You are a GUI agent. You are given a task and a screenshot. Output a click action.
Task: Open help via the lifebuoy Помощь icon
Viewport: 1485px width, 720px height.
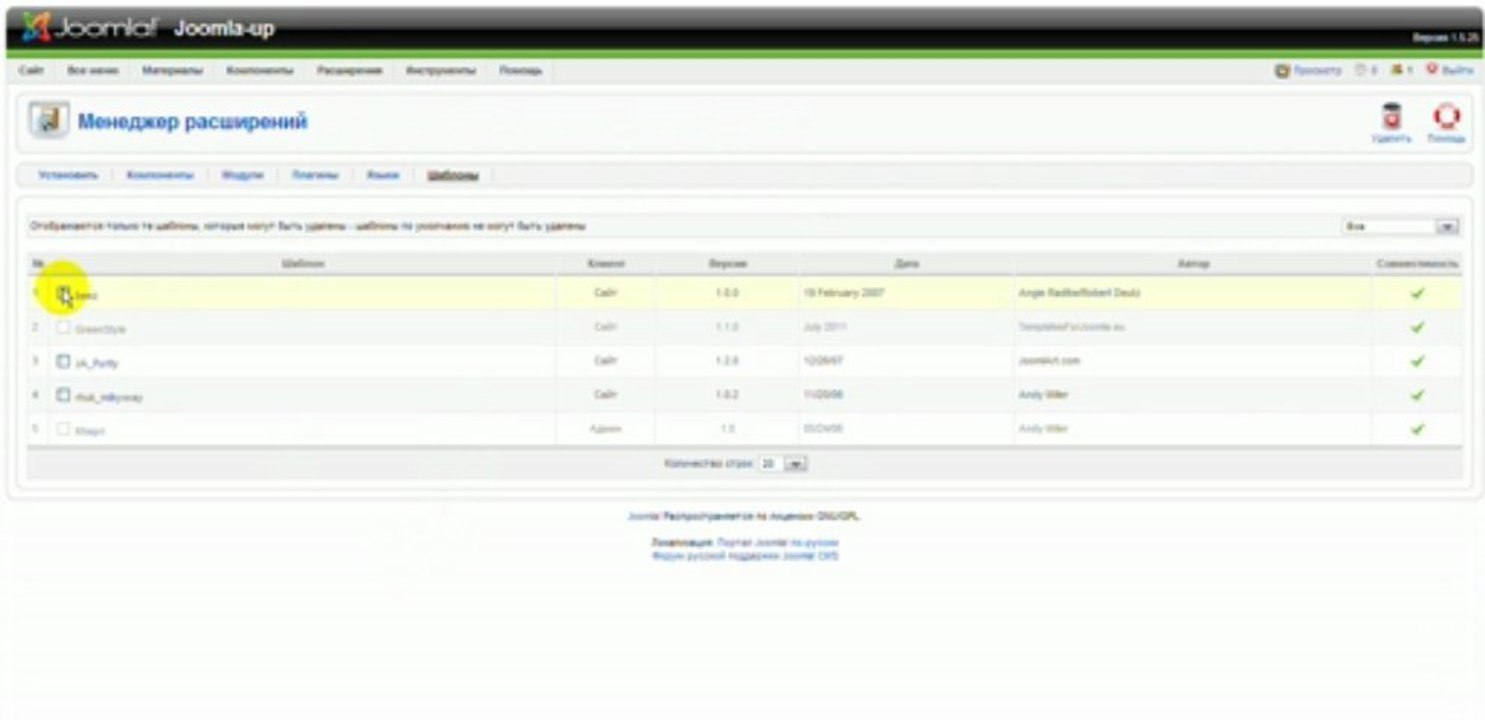pyautogui.click(x=1446, y=117)
